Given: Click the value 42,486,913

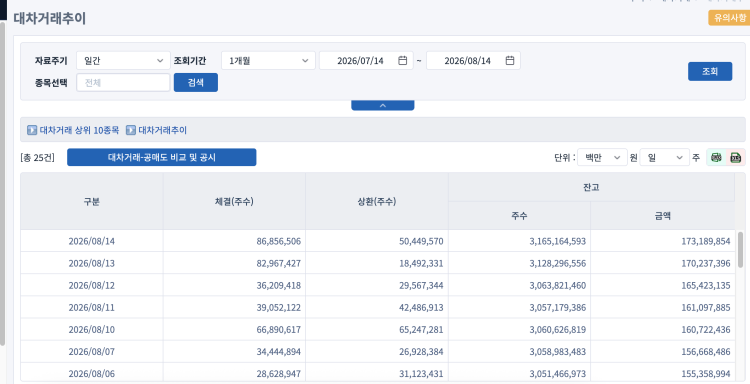Looking at the screenshot, I should 421,307.
